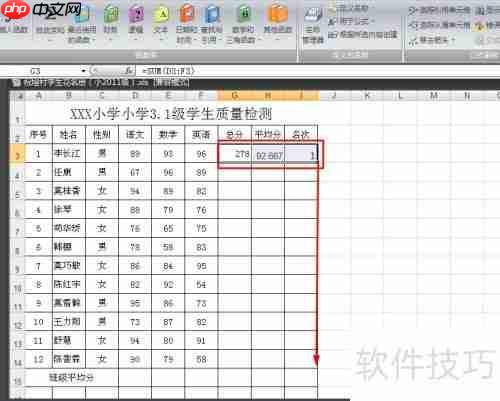
Task: Select column D header
Action: click(x=135, y=96)
